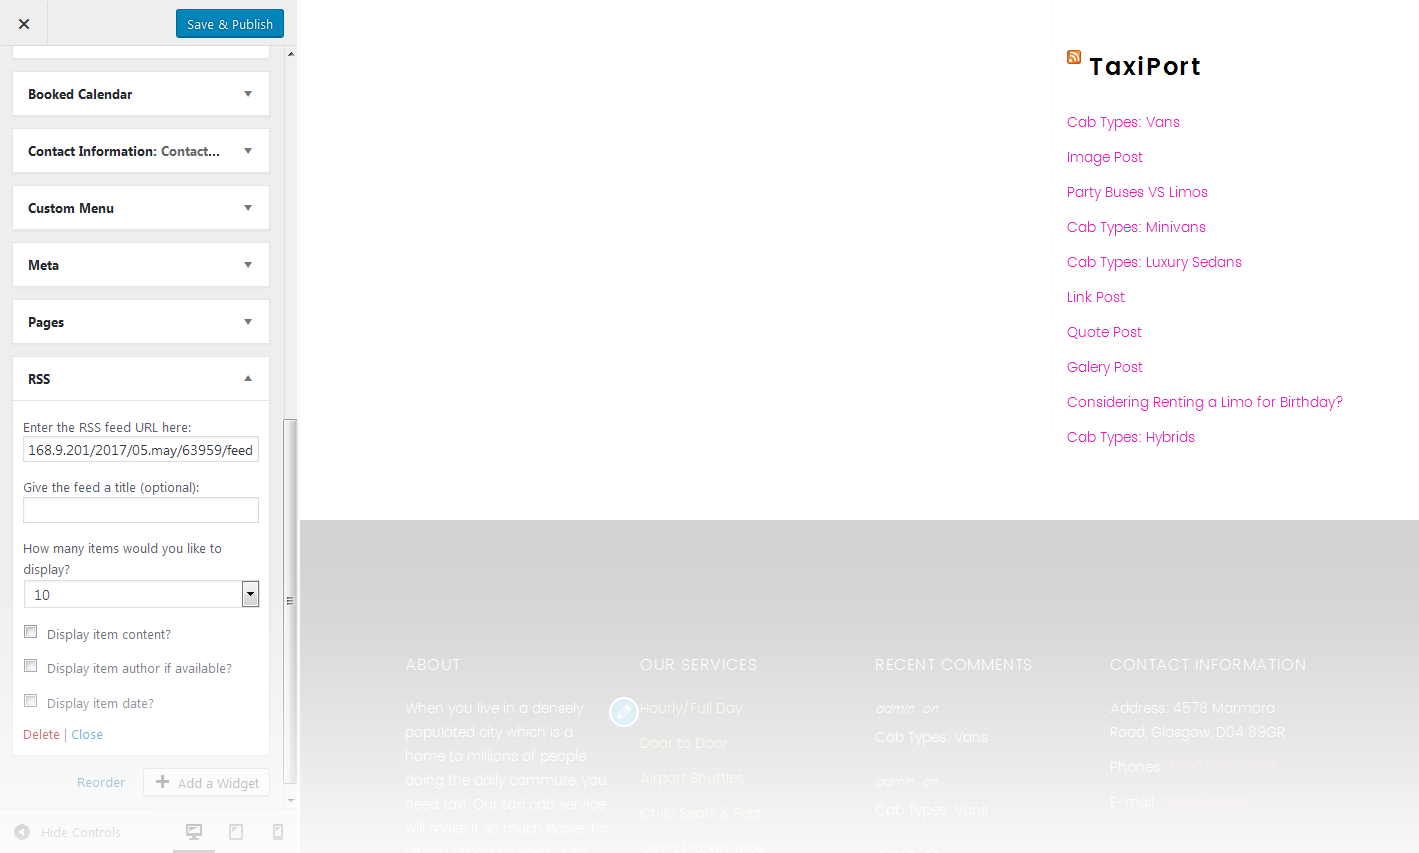The height and width of the screenshot is (853, 1419).
Task: Click the blue pencil edit icon in the footer
Action: [x=623, y=712]
